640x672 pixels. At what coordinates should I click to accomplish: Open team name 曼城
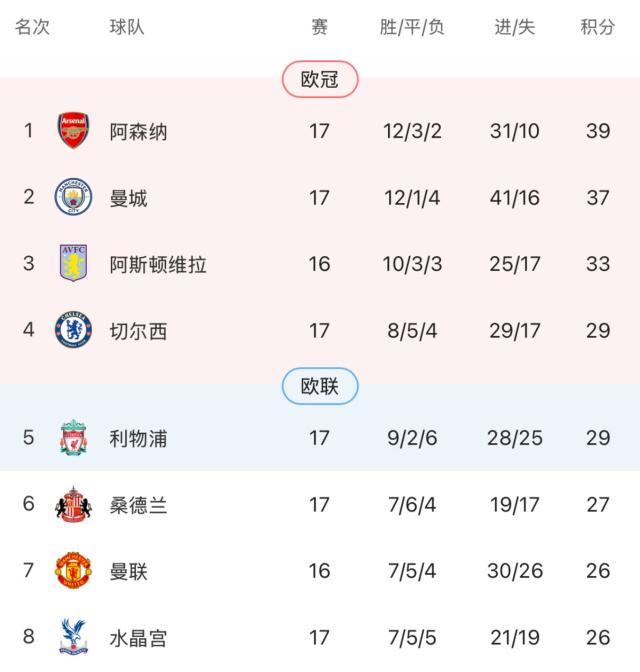coord(128,198)
